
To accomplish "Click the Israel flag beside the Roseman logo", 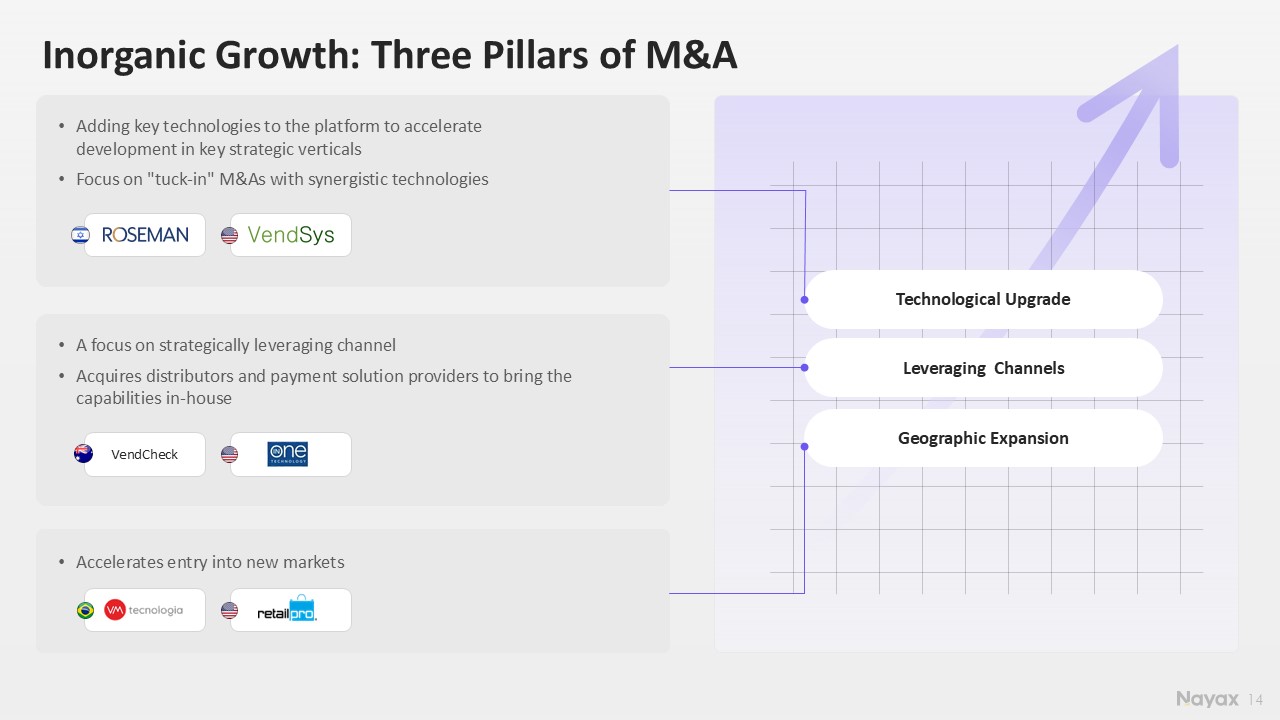I will (x=81, y=235).
